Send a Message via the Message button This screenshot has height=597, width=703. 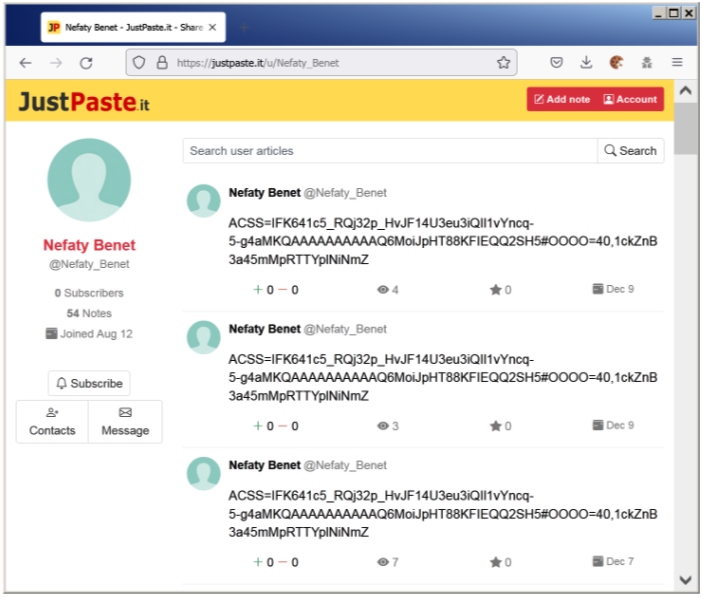125,422
